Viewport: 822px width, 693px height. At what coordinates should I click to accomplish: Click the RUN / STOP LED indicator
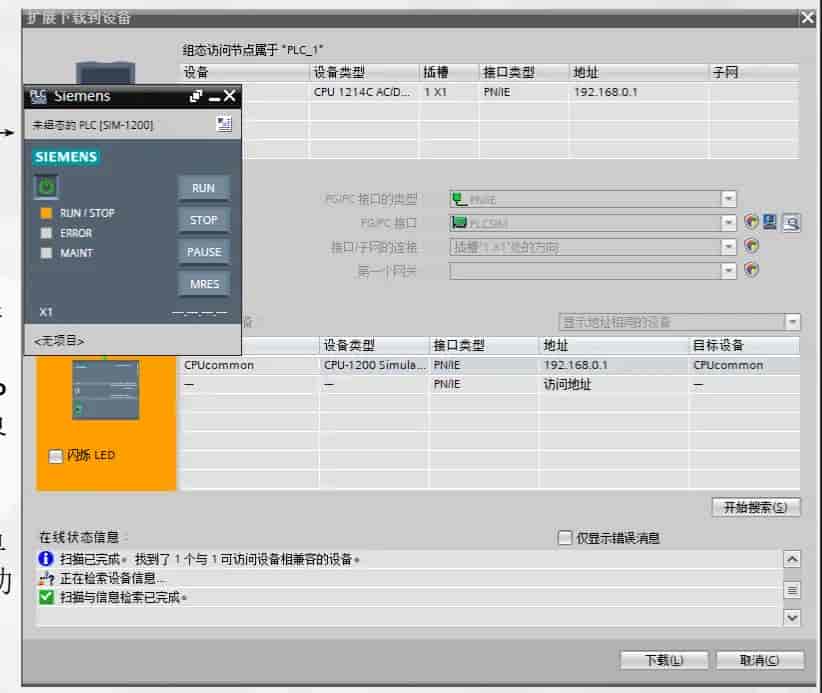point(46,213)
